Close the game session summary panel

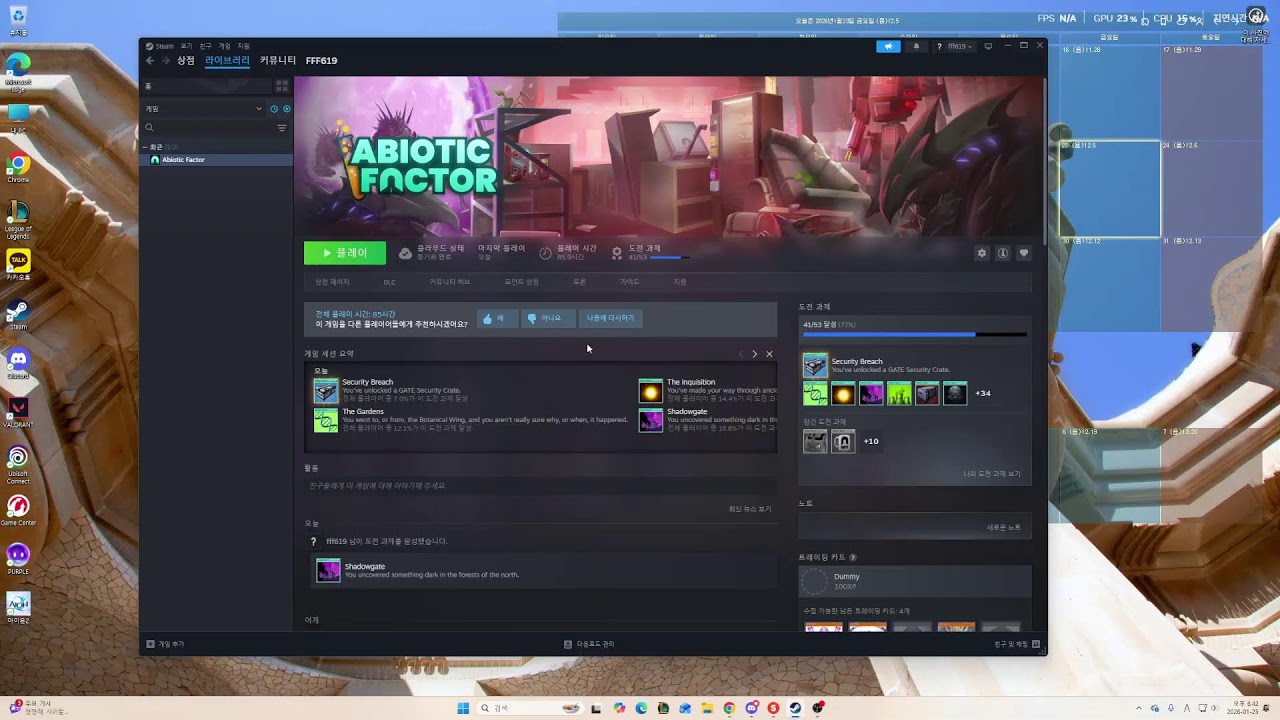[769, 354]
